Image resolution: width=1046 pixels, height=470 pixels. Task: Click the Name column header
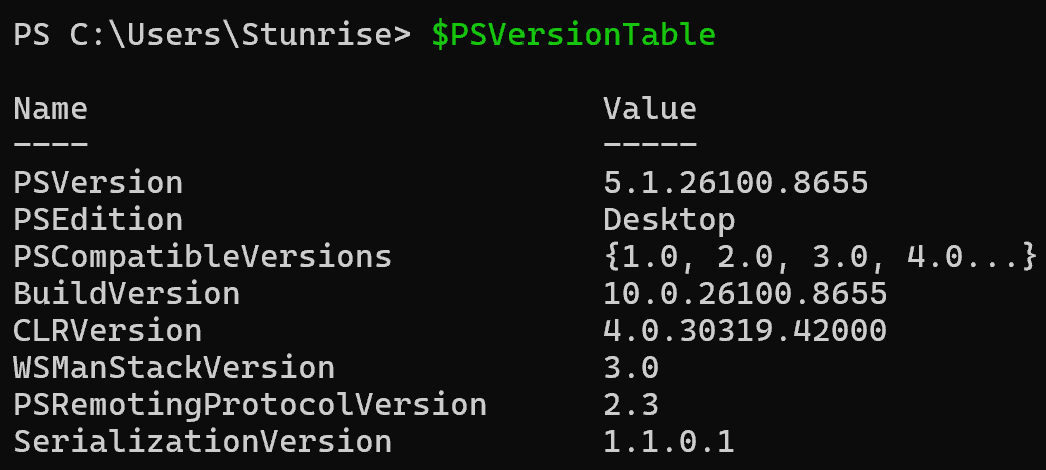(51, 109)
